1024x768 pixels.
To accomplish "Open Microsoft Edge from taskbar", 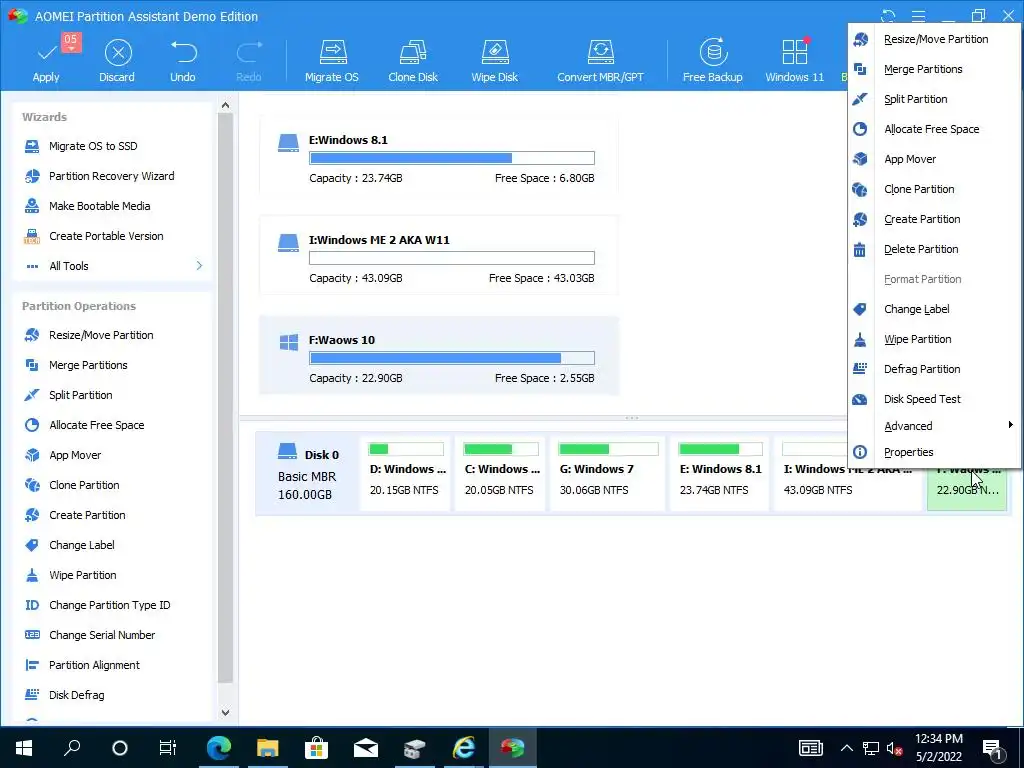I will pyautogui.click(x=219, y=748).
